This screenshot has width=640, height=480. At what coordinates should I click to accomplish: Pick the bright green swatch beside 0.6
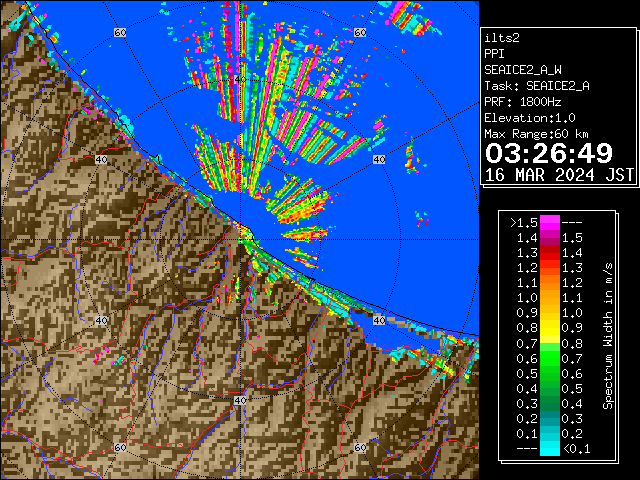[550, 358]
